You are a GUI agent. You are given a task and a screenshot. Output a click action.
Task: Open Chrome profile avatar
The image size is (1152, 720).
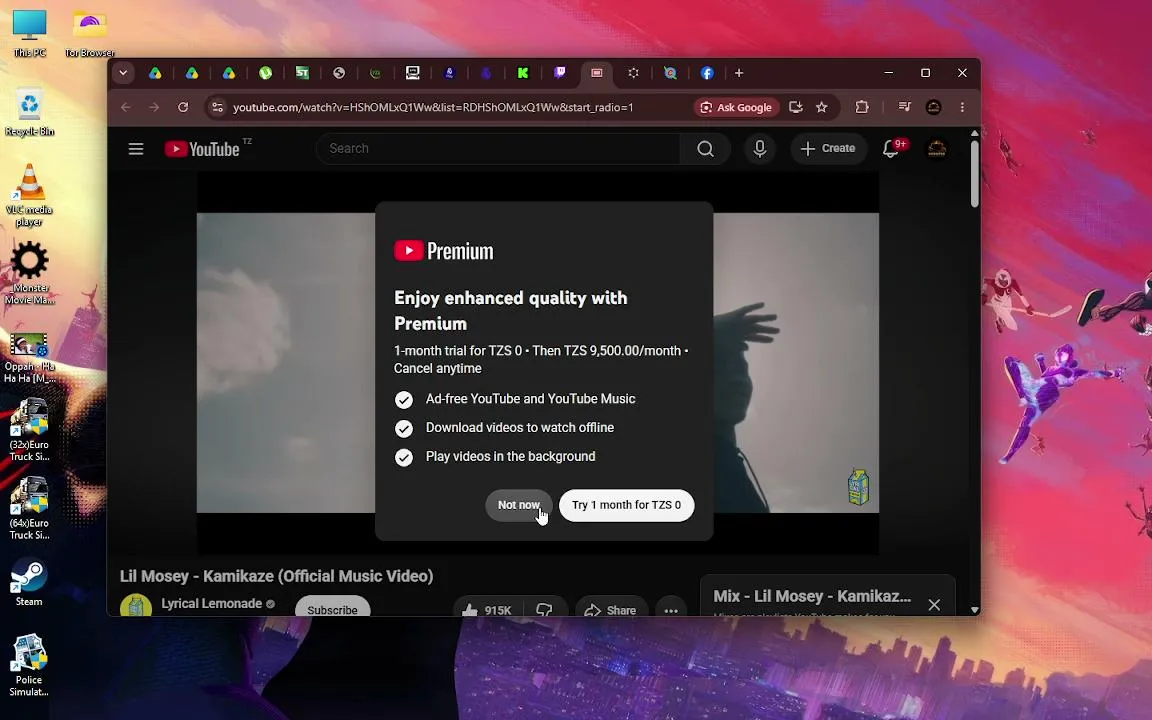coord(933,107)
